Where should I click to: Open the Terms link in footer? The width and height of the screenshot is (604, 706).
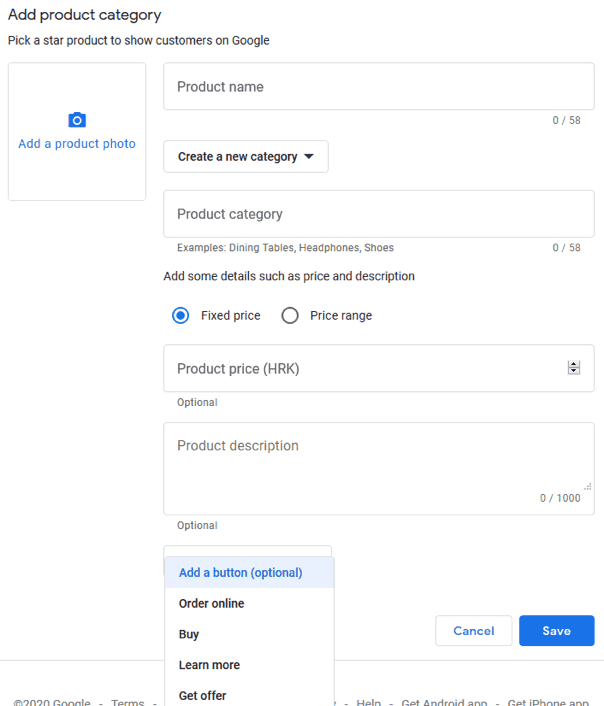tap(128, 703)
